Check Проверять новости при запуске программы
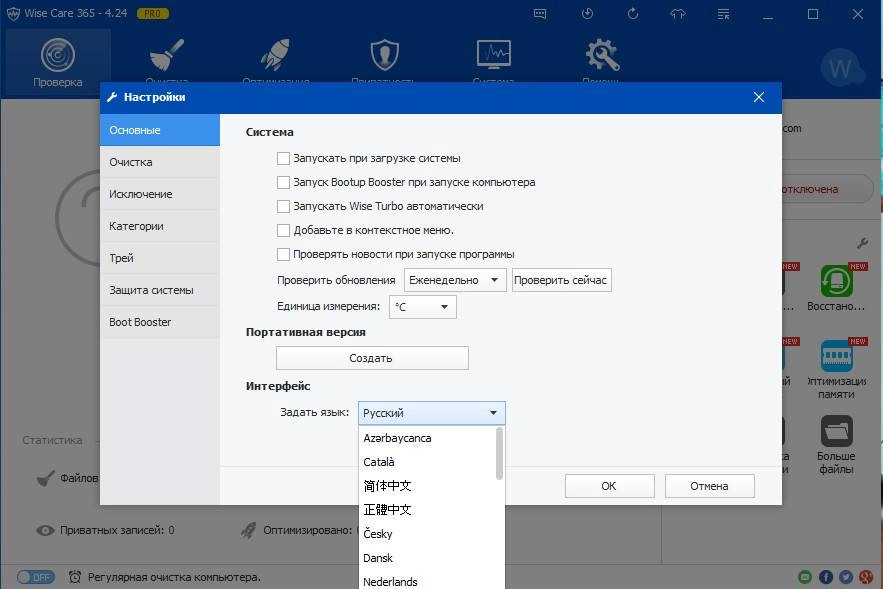Screen dimensions: 883x589 pyautogui.click(x=283, y=255)
